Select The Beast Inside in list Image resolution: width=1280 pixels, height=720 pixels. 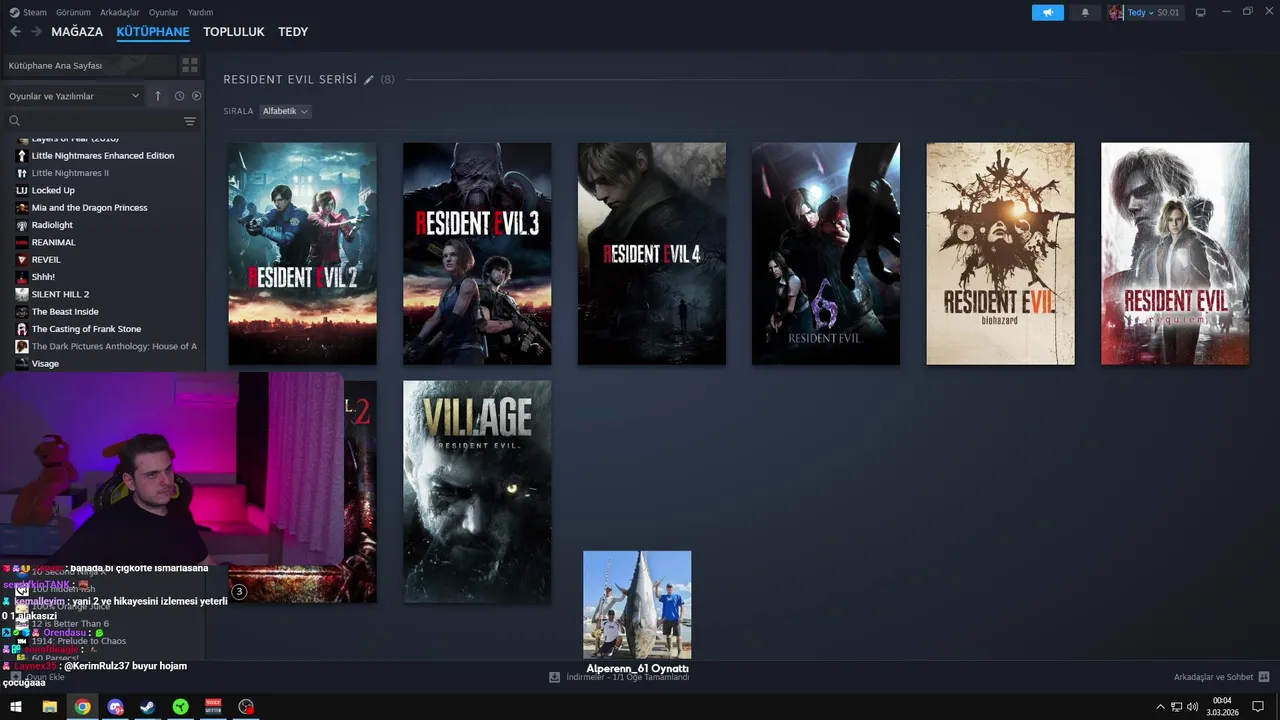coord(65,312)
